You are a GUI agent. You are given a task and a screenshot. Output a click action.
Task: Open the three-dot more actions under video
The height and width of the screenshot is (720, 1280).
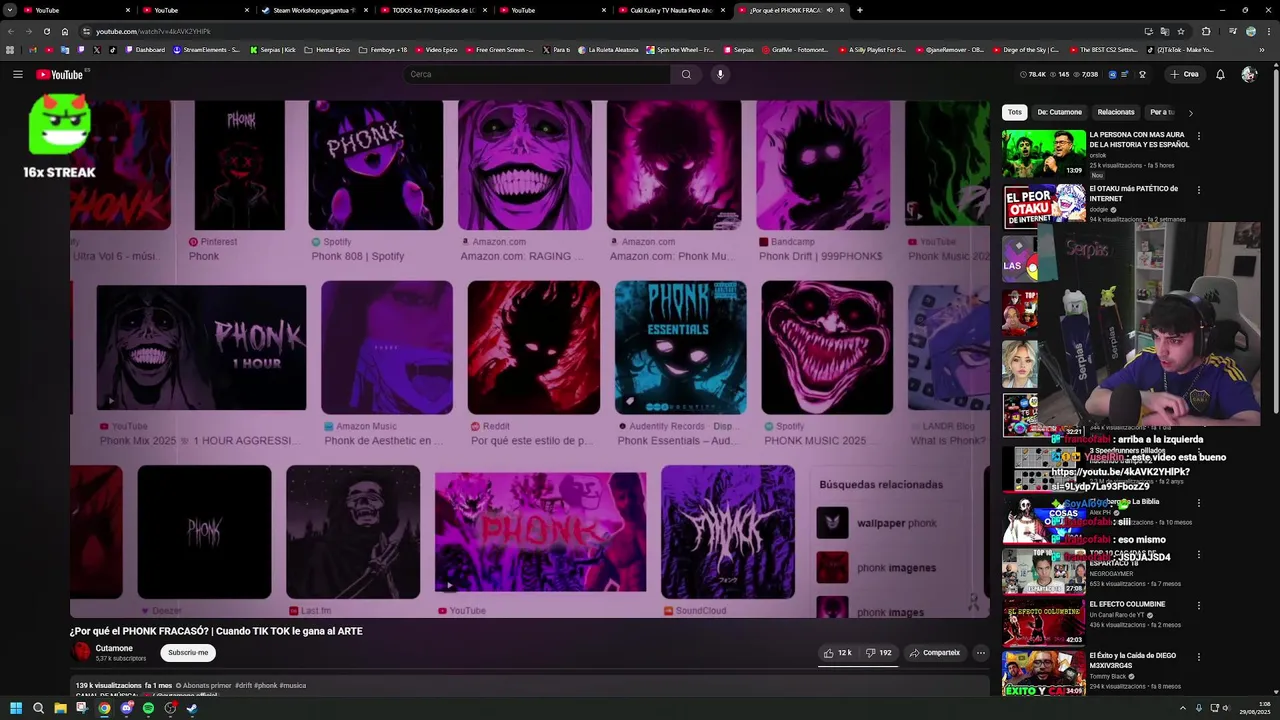(x=980, y=653)
